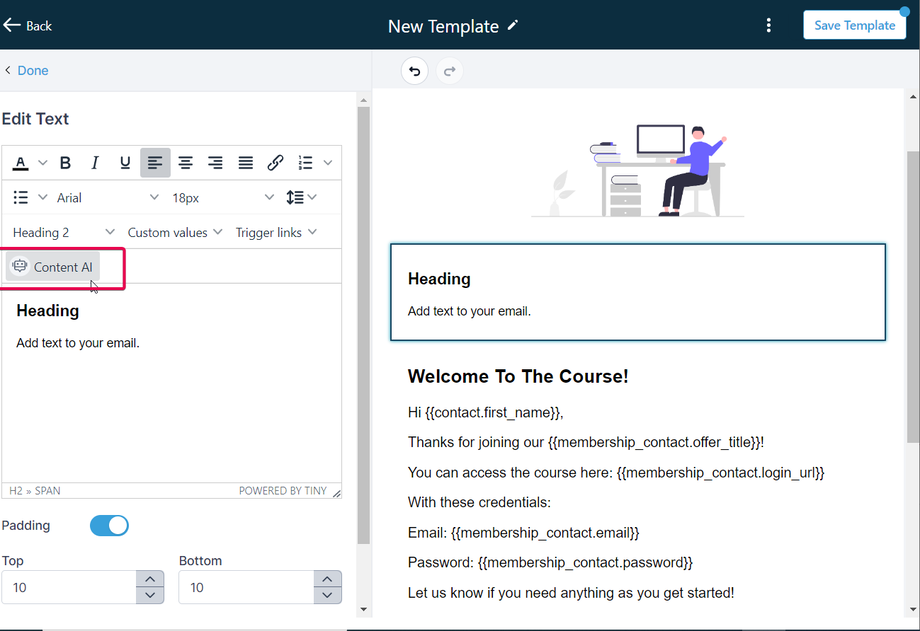The height and width of the screenshot is (631, 920).
Task: Click the undo arrow button
Action: coord(415,71)
